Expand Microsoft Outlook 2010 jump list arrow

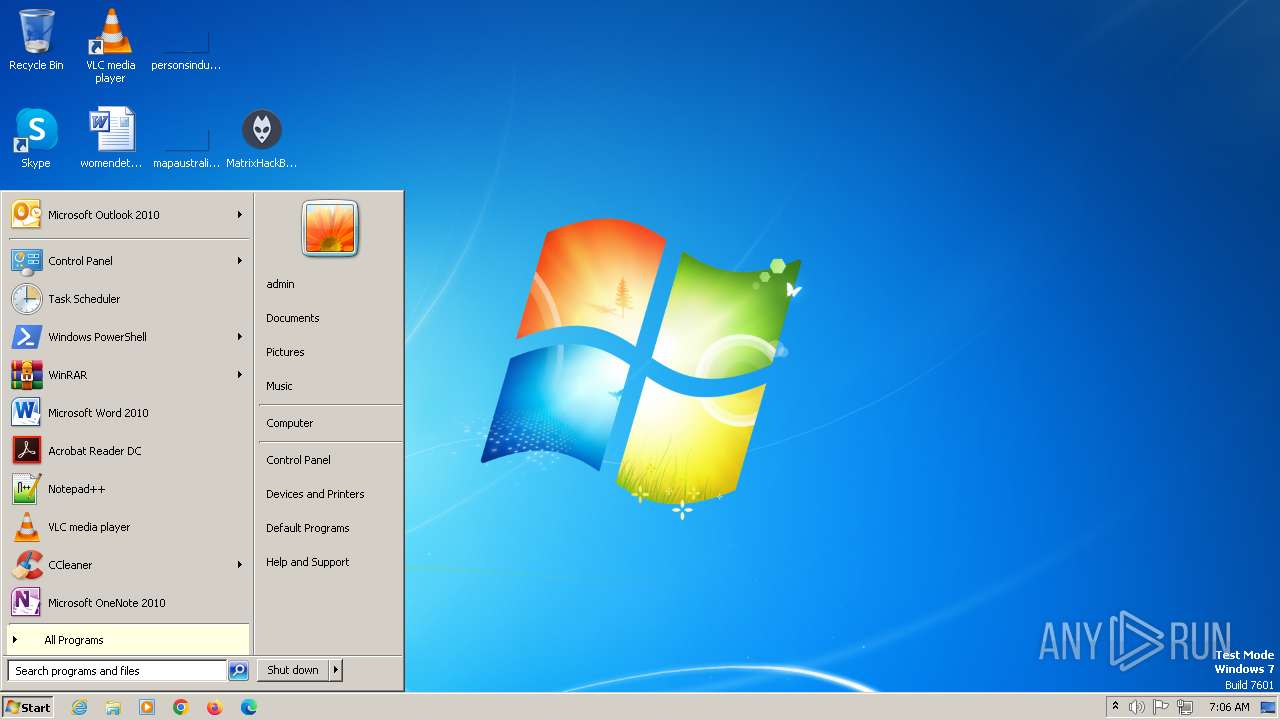tap(240, 215)
